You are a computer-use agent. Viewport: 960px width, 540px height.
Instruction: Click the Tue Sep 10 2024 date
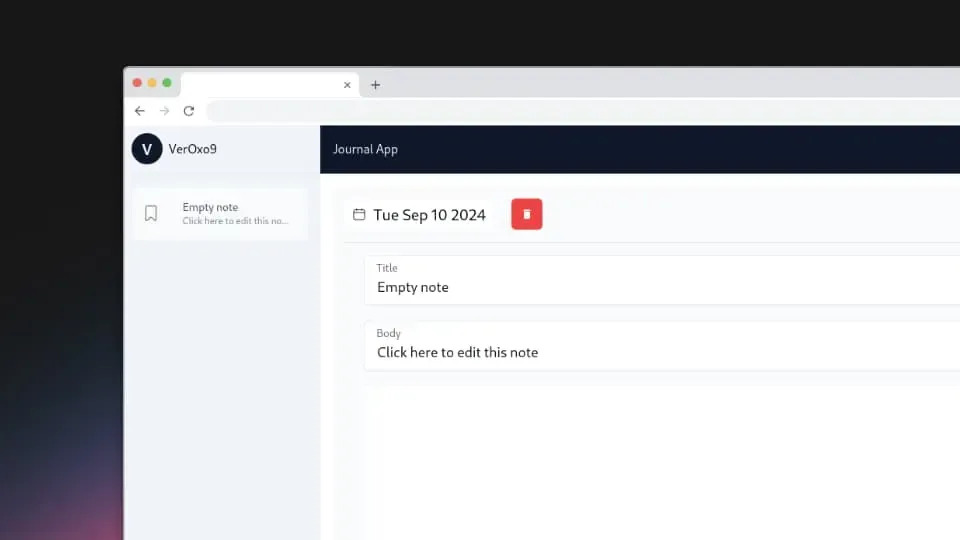coord(429,215)
